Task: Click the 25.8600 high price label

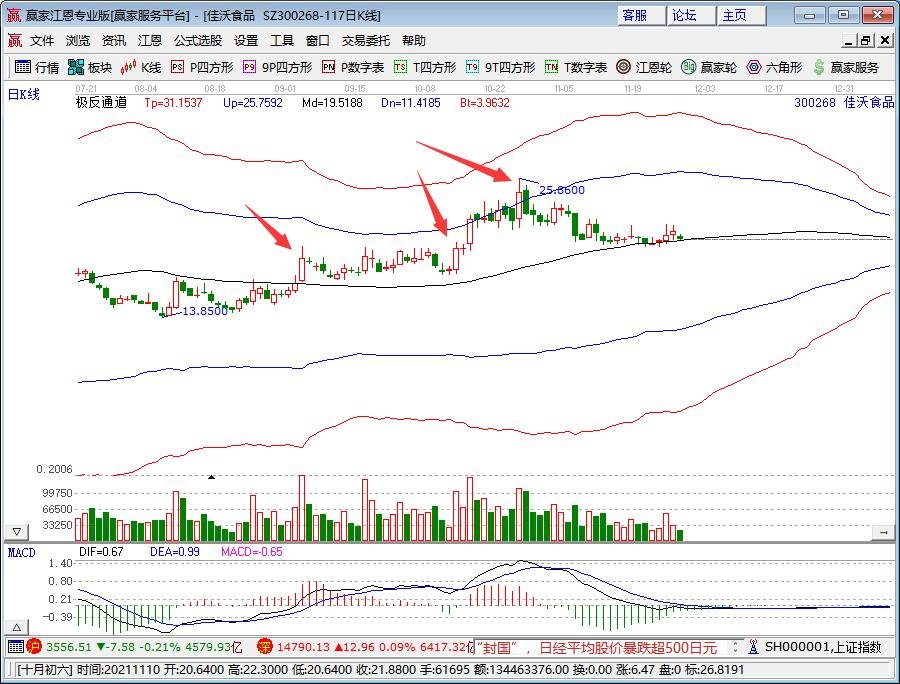Action: point(562,191)
